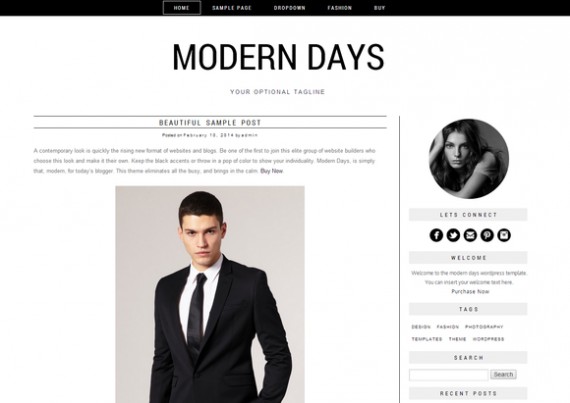Expand the Dropdown navigation menu

click(x=290, y=8)
